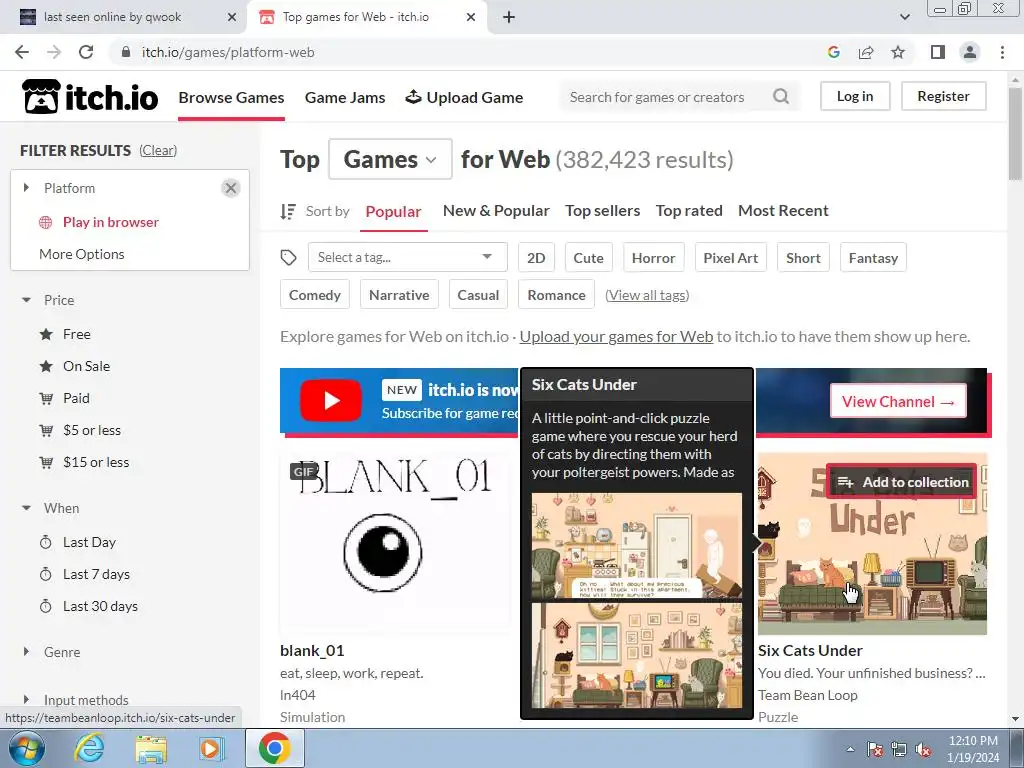The width and height of the screenshot is (1024, 768).
Task: Show More Options under Platform
Action: coord(82,254)
